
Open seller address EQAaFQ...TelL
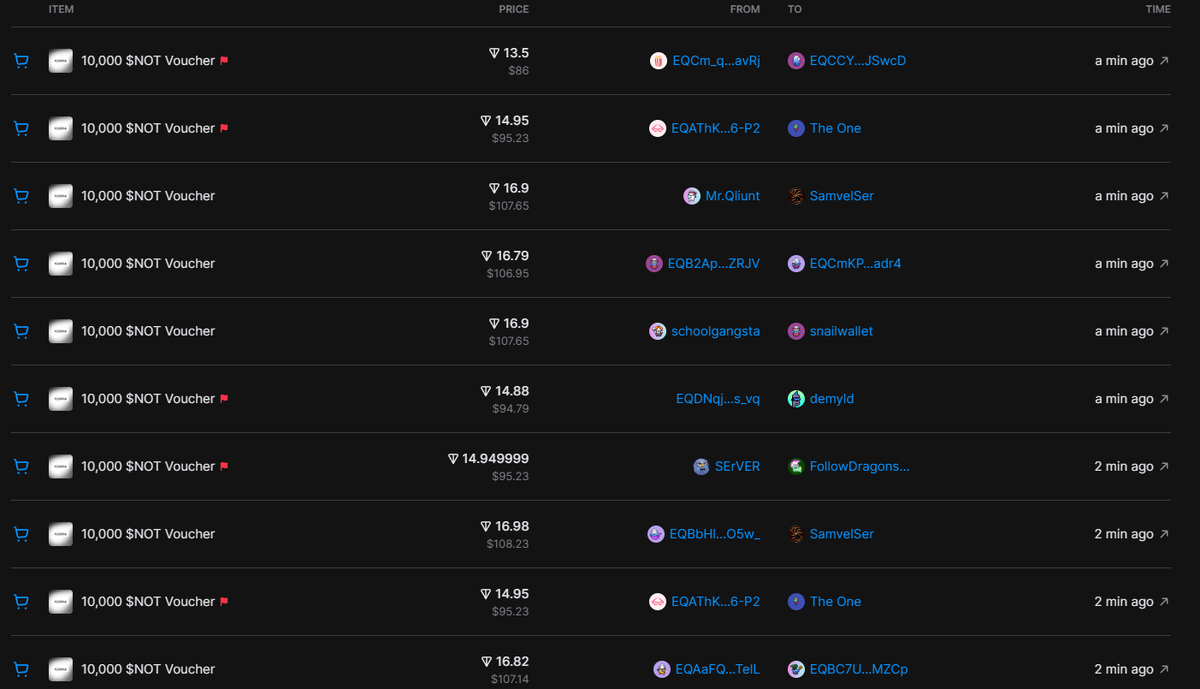click(718, 669)
